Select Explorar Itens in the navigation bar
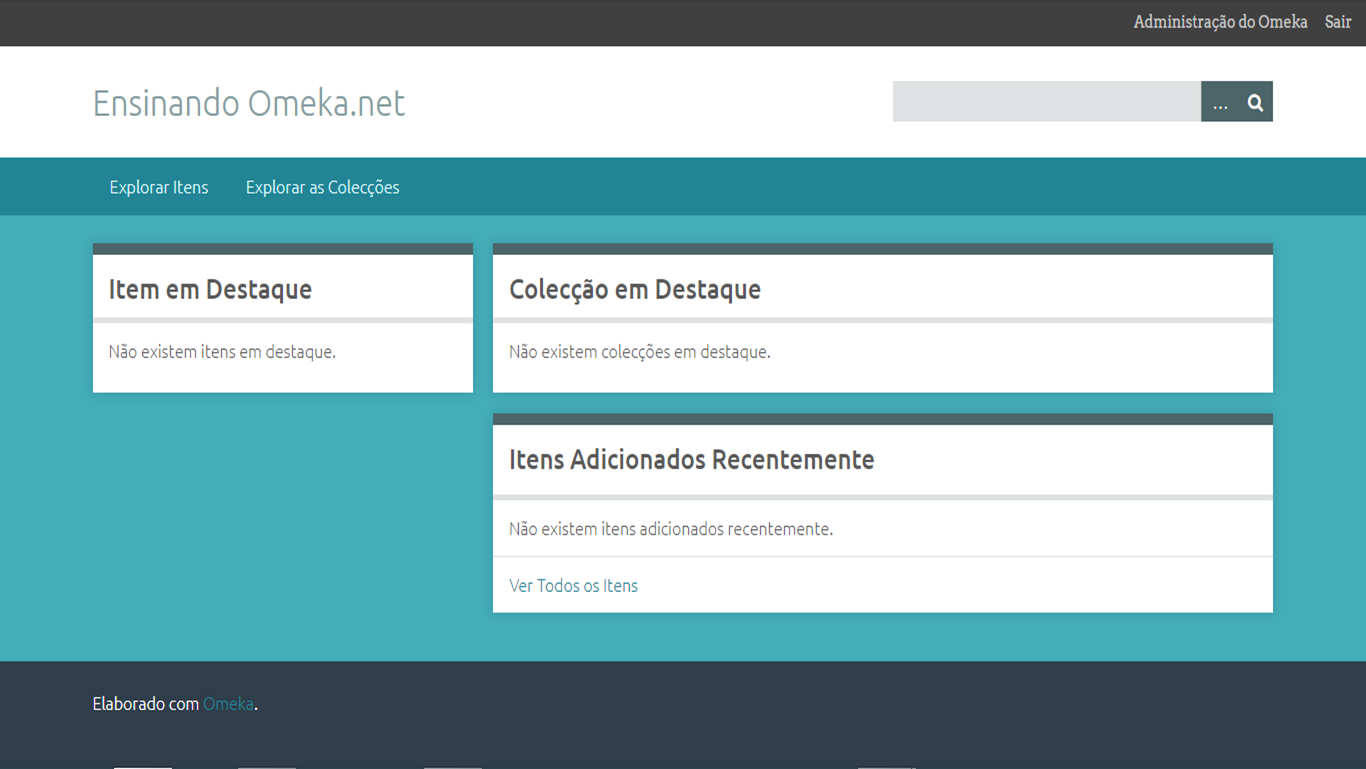1366x769 pixels. pyautogui.click(x=159, y=187)
